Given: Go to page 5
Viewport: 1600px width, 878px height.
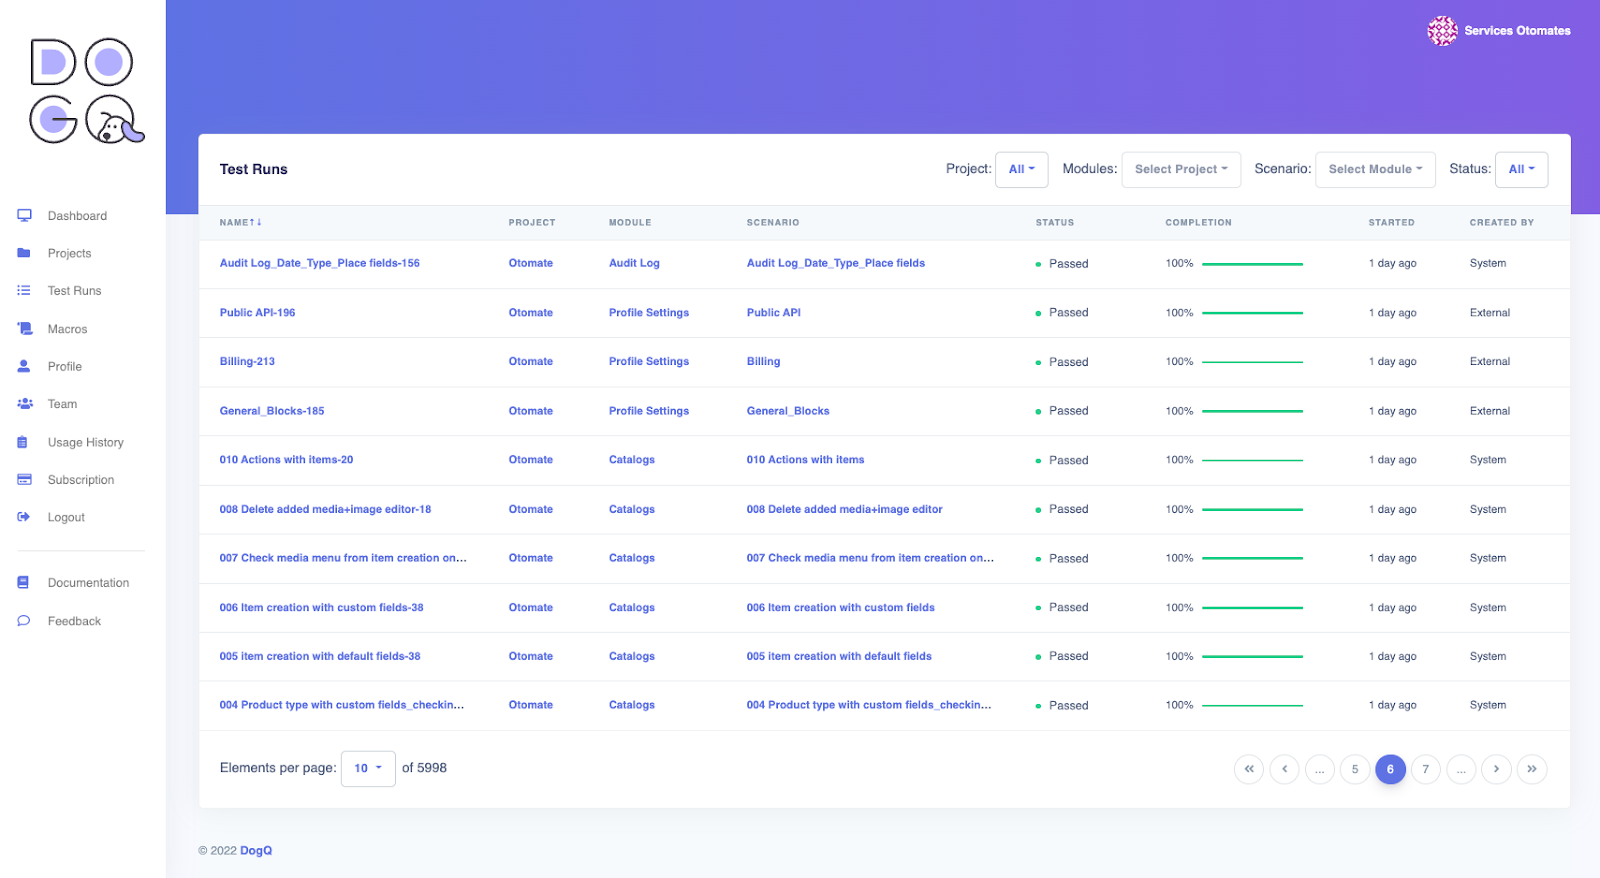Looking at the screenshot, I should (1355, 769).
